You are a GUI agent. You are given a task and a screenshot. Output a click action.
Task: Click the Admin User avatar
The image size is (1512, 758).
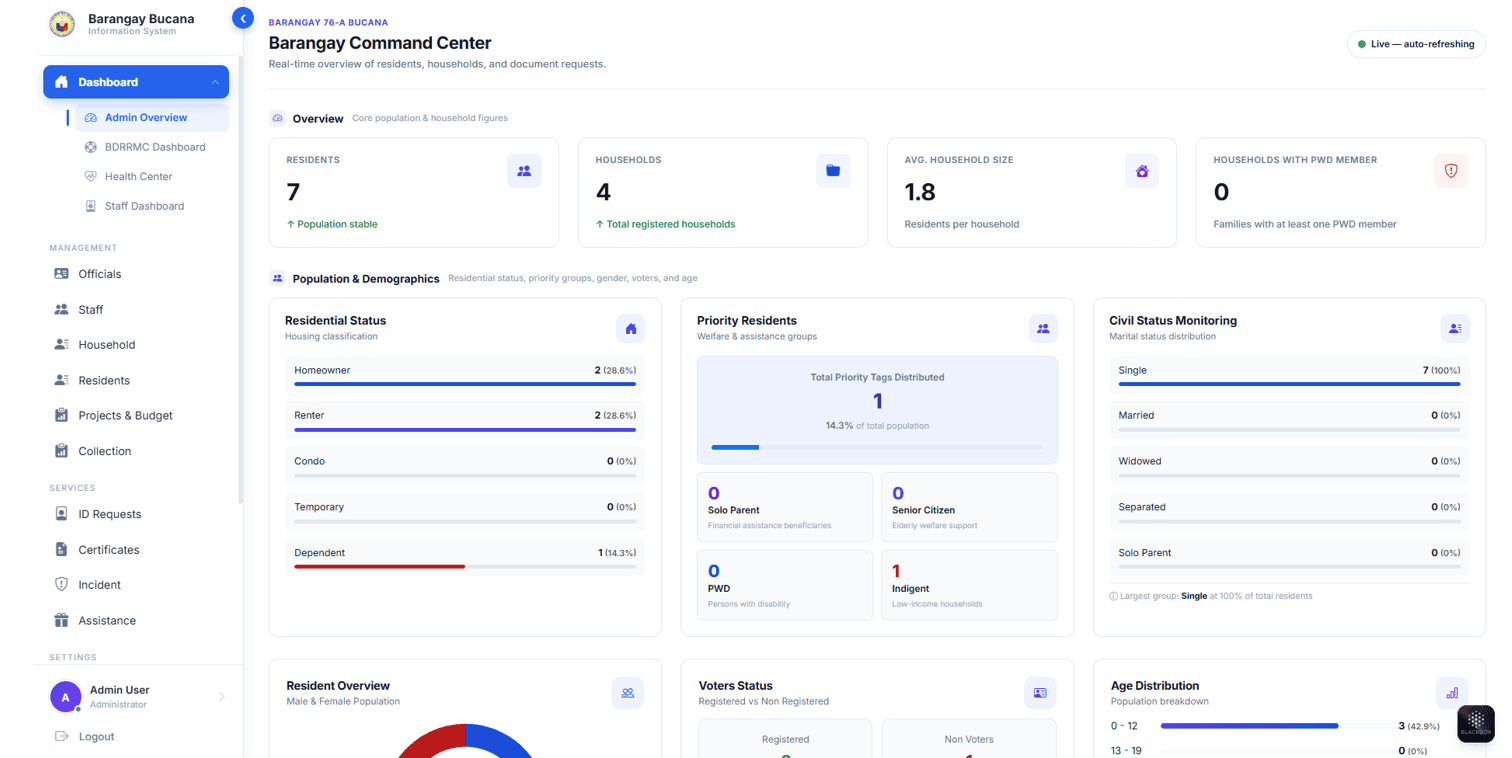[66, 697]
